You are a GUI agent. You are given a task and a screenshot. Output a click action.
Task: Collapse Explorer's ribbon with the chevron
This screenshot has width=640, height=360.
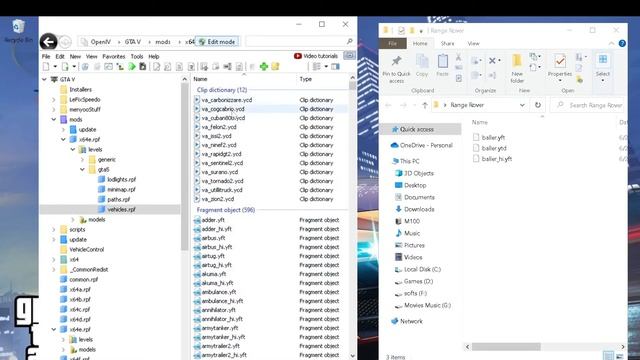coord(611,43)
